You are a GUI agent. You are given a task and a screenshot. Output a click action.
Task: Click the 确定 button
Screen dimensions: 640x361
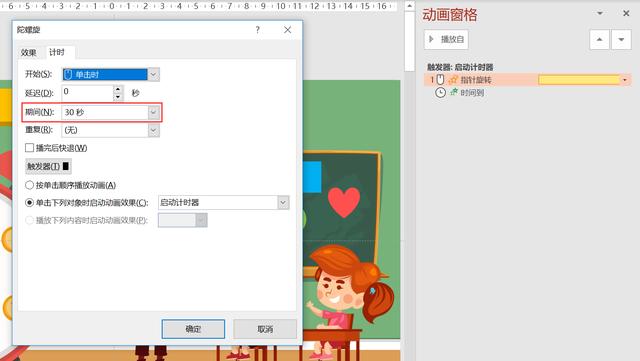(x=193, y=329)
